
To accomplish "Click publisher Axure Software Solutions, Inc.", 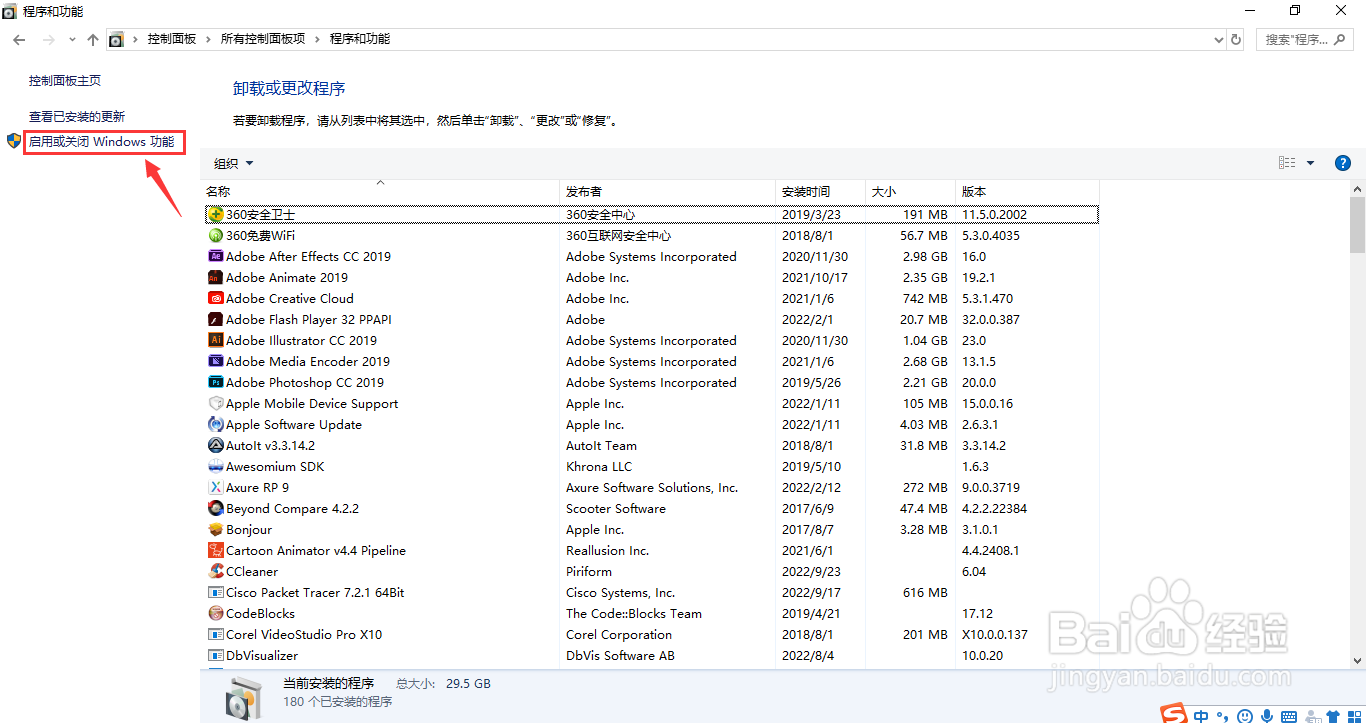I will tap(652, 487).
